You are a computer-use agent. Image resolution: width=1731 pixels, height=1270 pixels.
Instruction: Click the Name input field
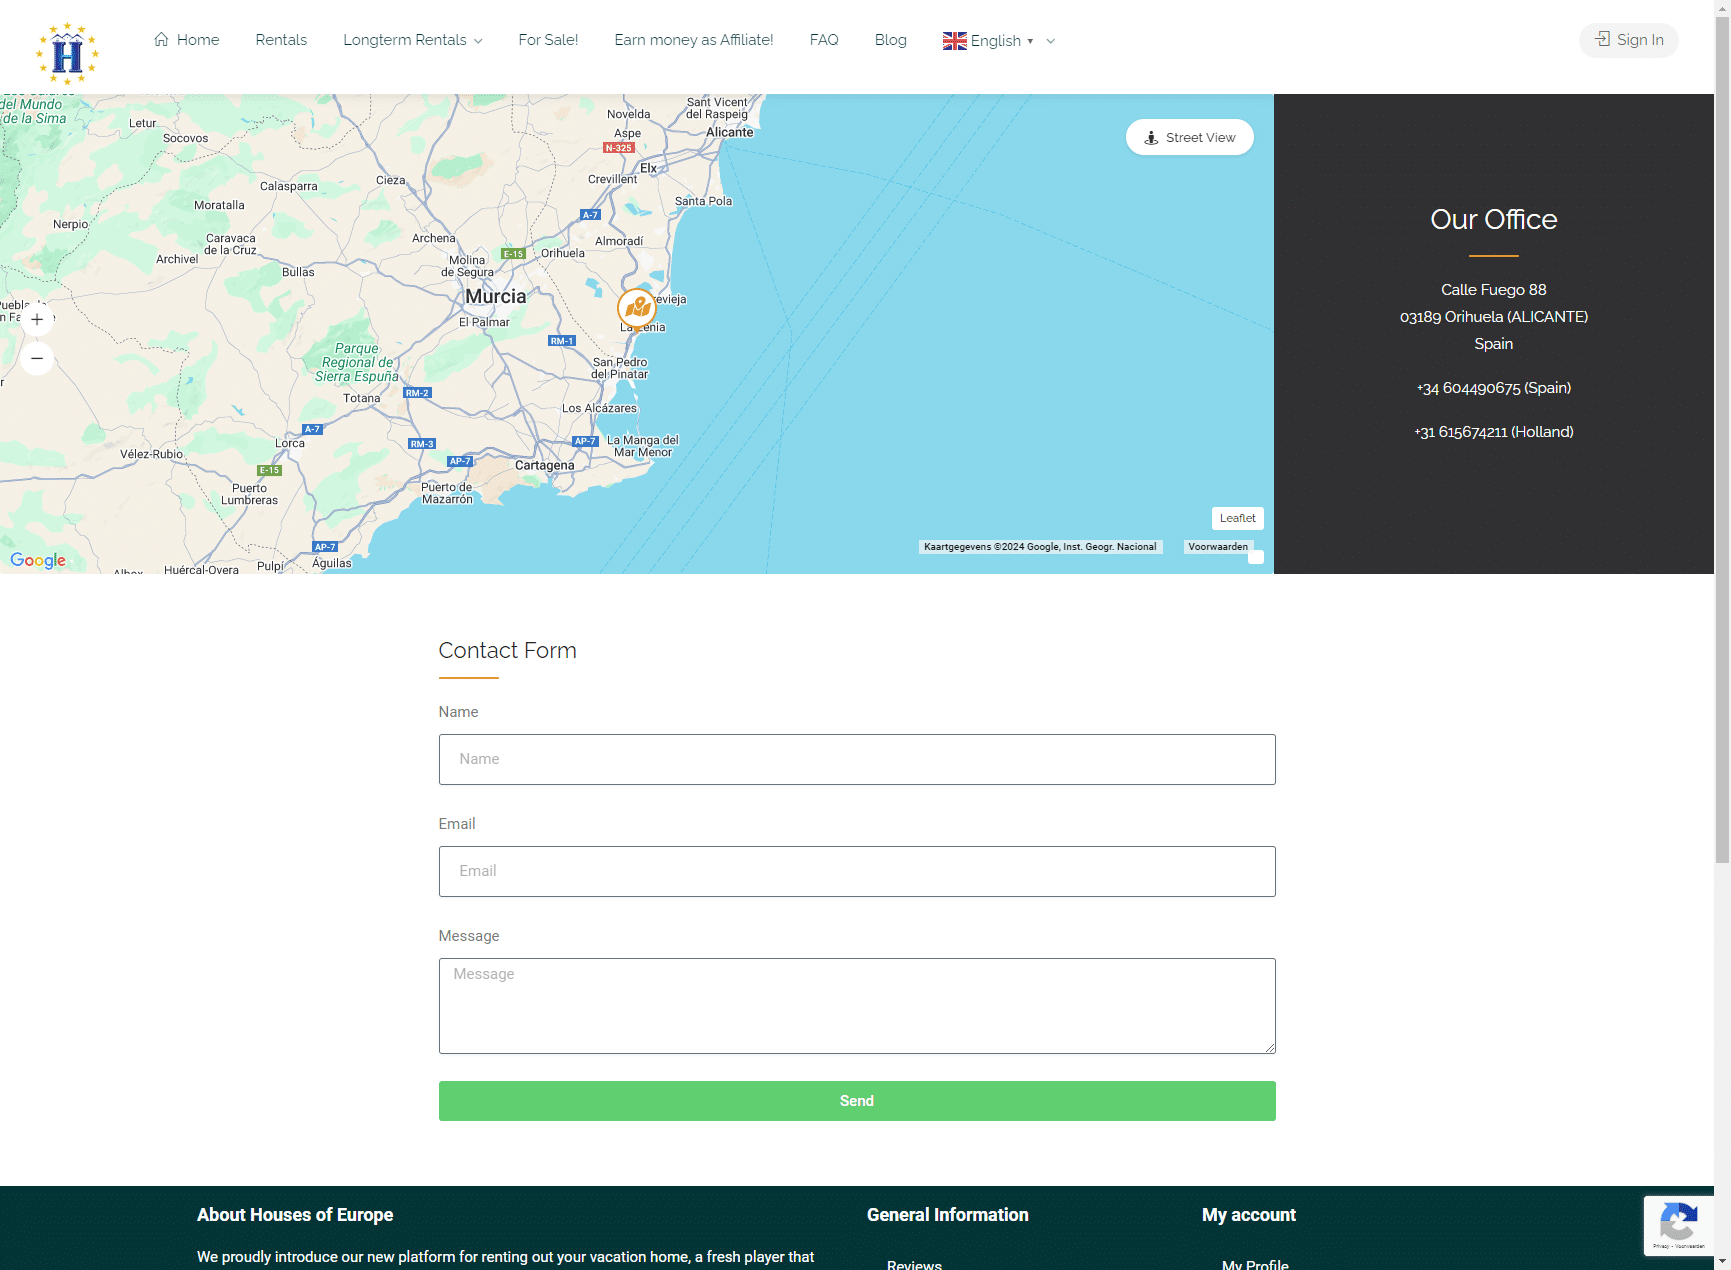(856, 759)
